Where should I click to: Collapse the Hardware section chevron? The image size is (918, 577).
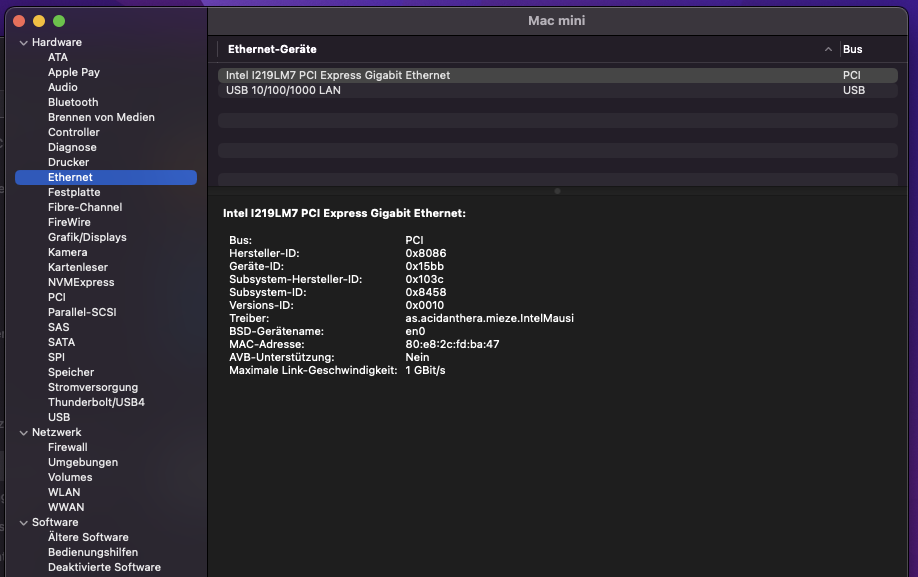click(23, 43)
